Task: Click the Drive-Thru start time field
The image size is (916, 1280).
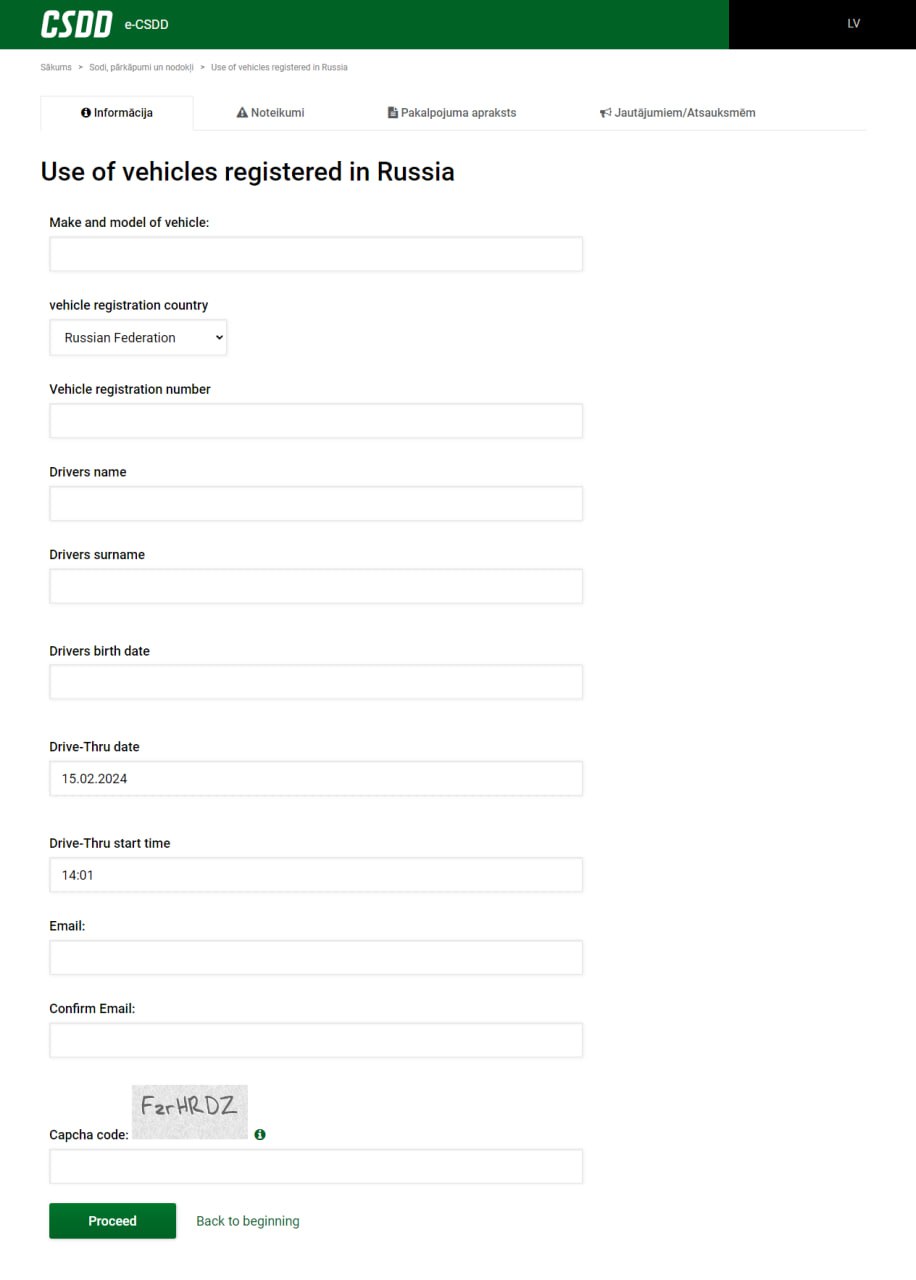Action: point(316,874)
